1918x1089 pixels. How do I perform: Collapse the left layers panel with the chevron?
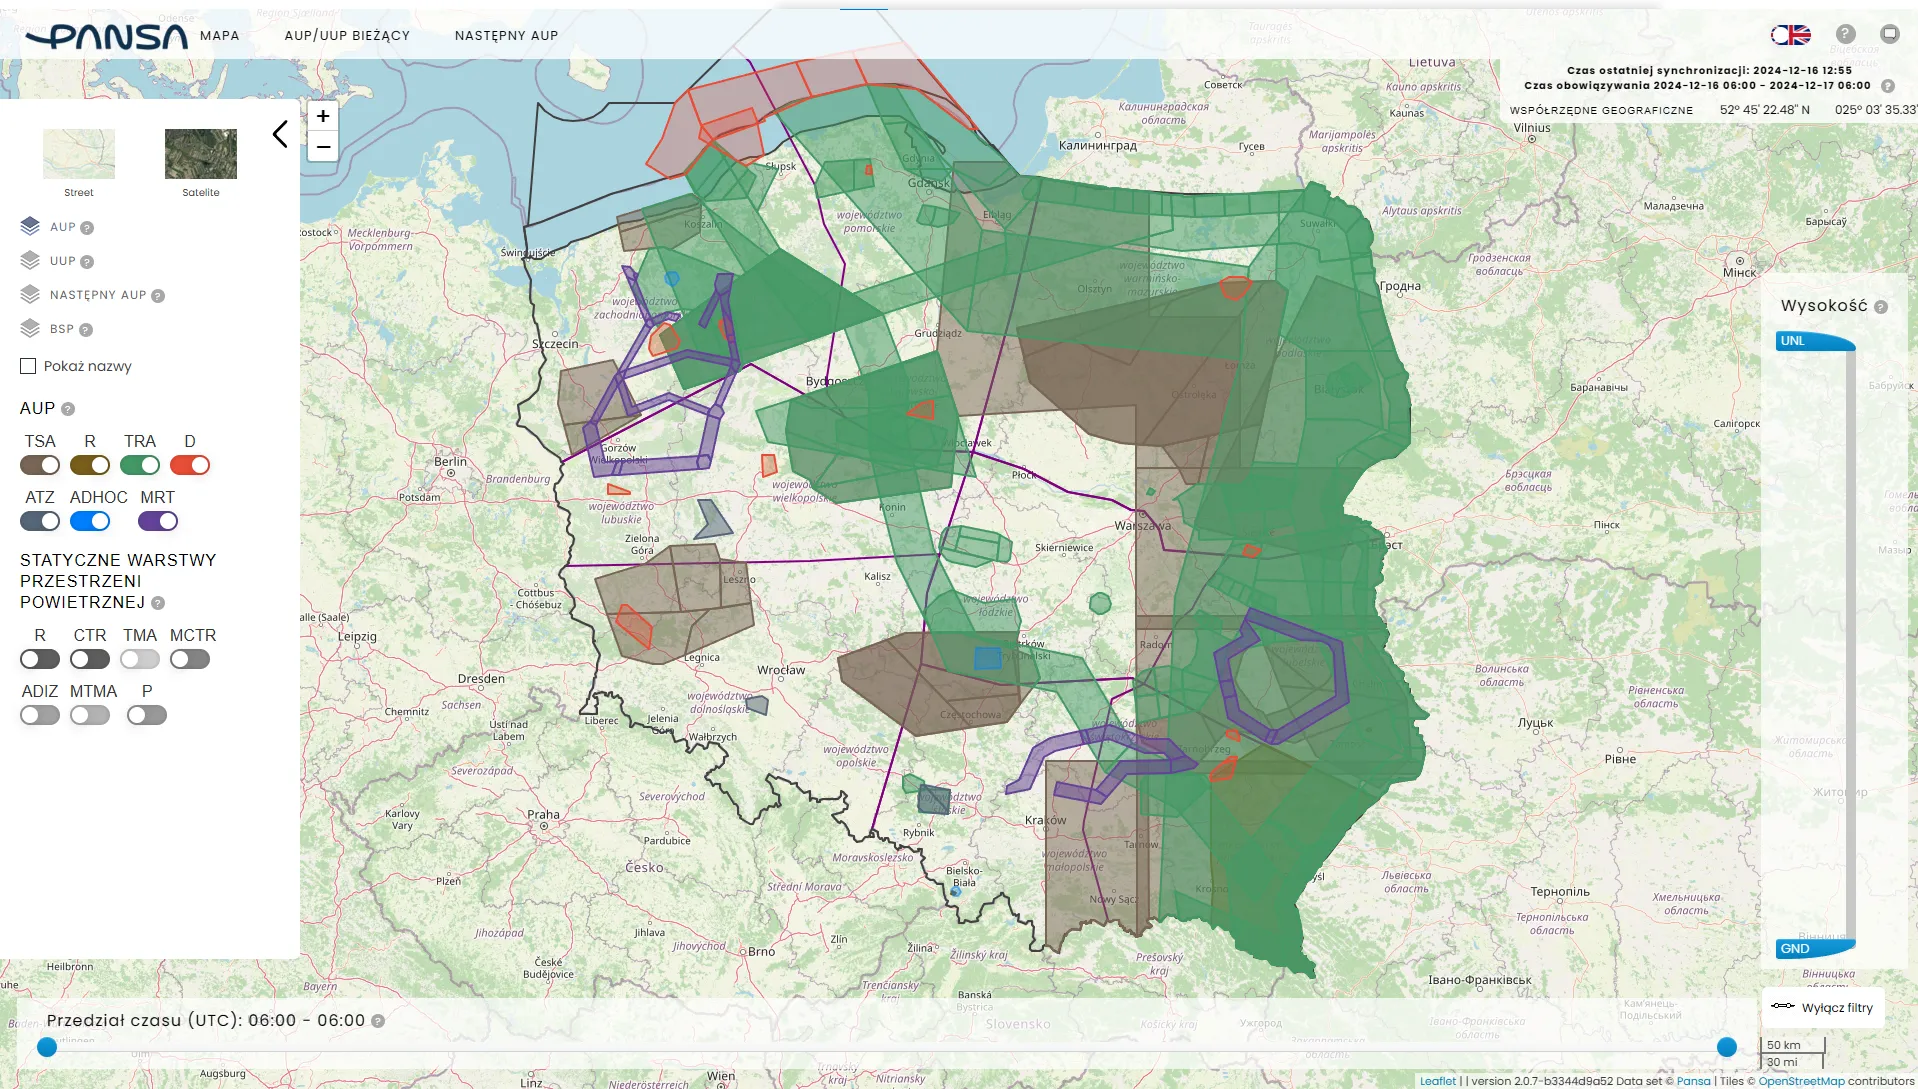280,134
